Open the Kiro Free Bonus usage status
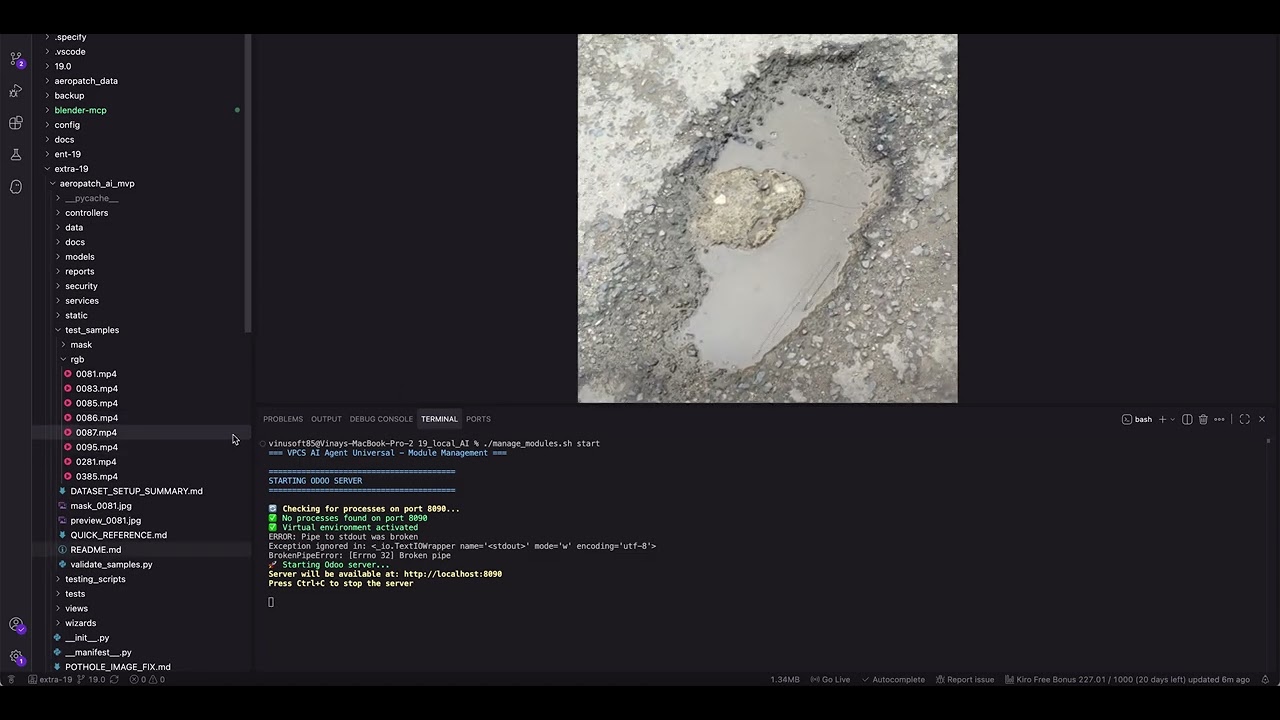 pos(1126,679)
